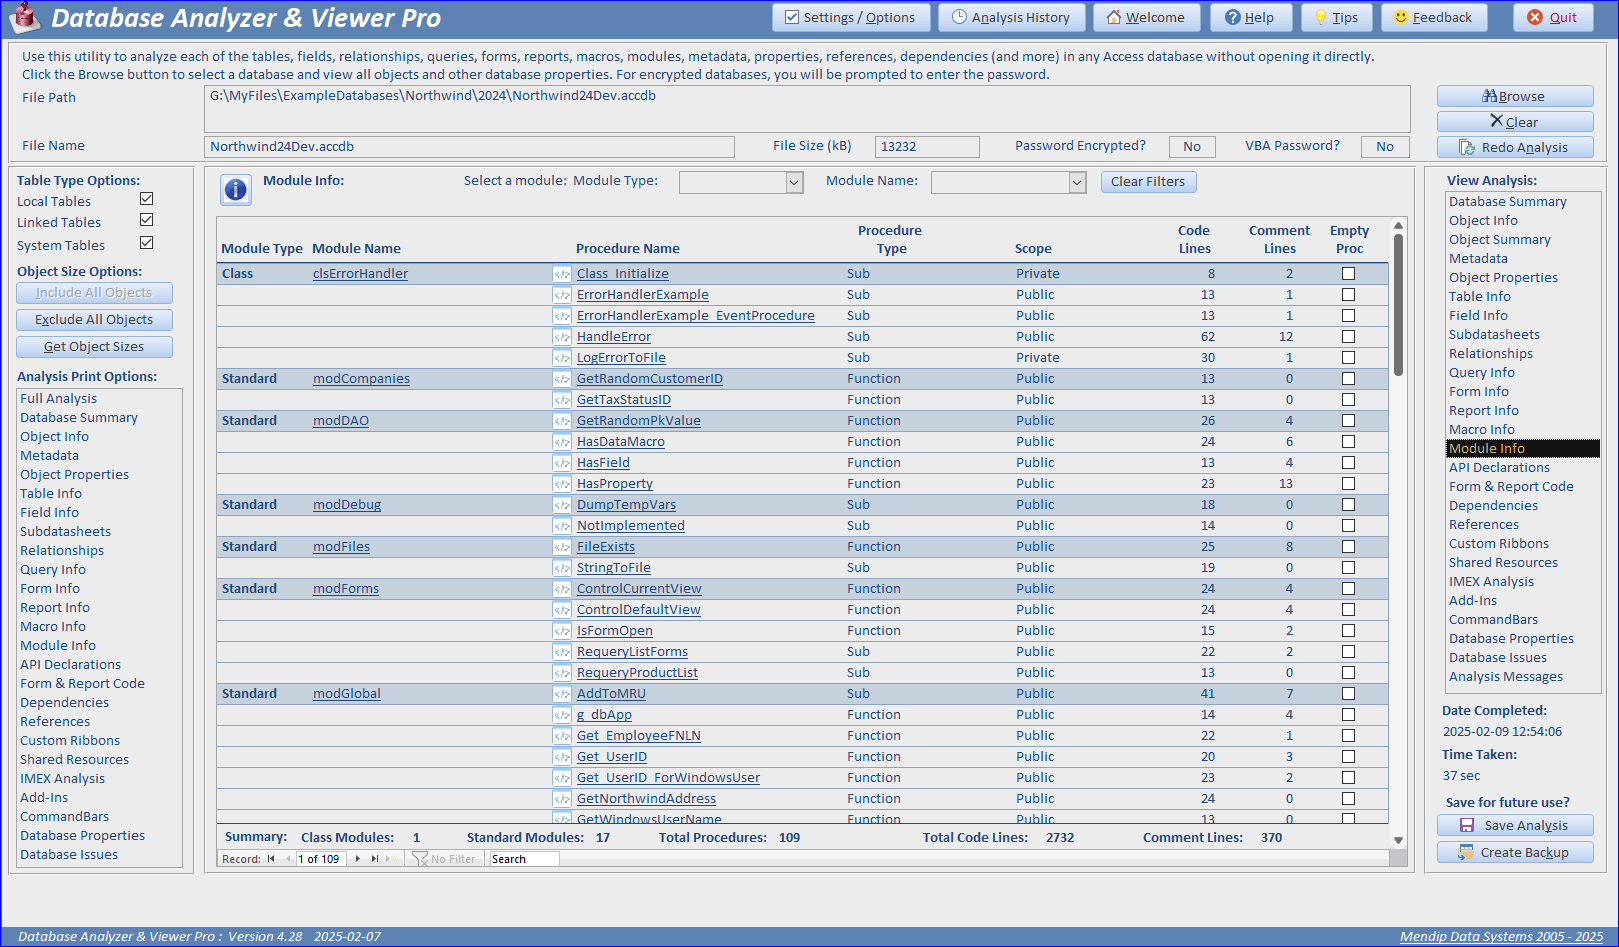Image resolution: width=1619 pixels, height=947 pixels.
Task: Go to first record navigation arrow
Action: coord(271,859)
